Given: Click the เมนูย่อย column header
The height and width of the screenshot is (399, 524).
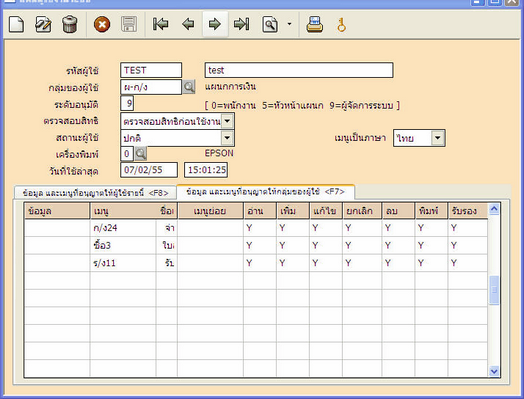Looking at the screenshot, I should [210, 211].
